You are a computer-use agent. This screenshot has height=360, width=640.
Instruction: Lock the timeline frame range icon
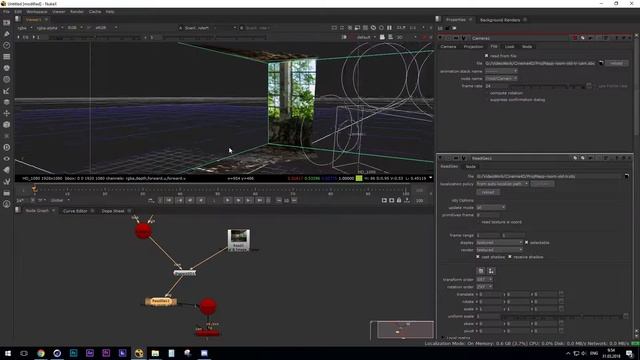(x=399, y=200)
